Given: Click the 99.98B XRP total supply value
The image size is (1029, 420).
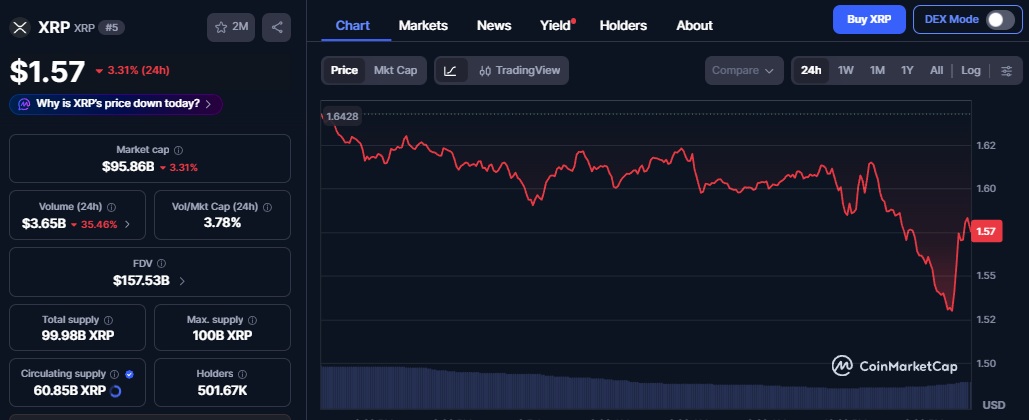Looking at the screenshot, I should tap(77, 336).
